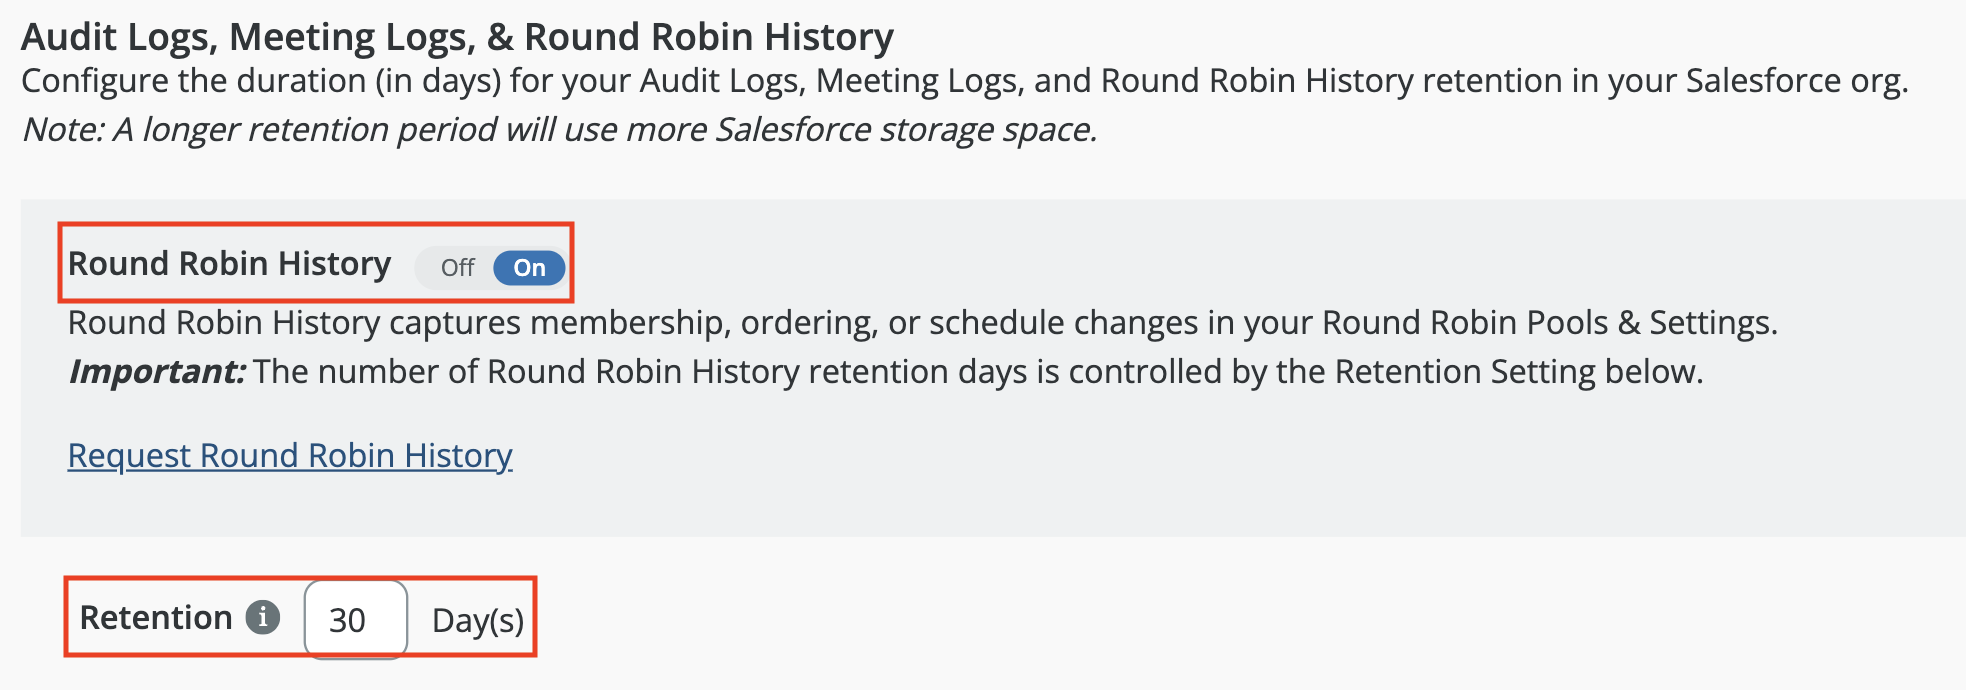Image resolution: width=1966 pixels, height=690 pixels.
Task: Click the Retention label text
Action: [x=156, y=618]
